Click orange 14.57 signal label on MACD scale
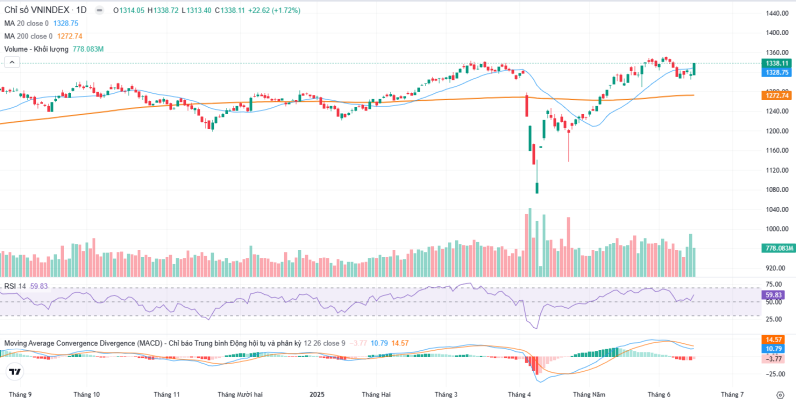This screenshot has height=400, width=796. point(774,340)
